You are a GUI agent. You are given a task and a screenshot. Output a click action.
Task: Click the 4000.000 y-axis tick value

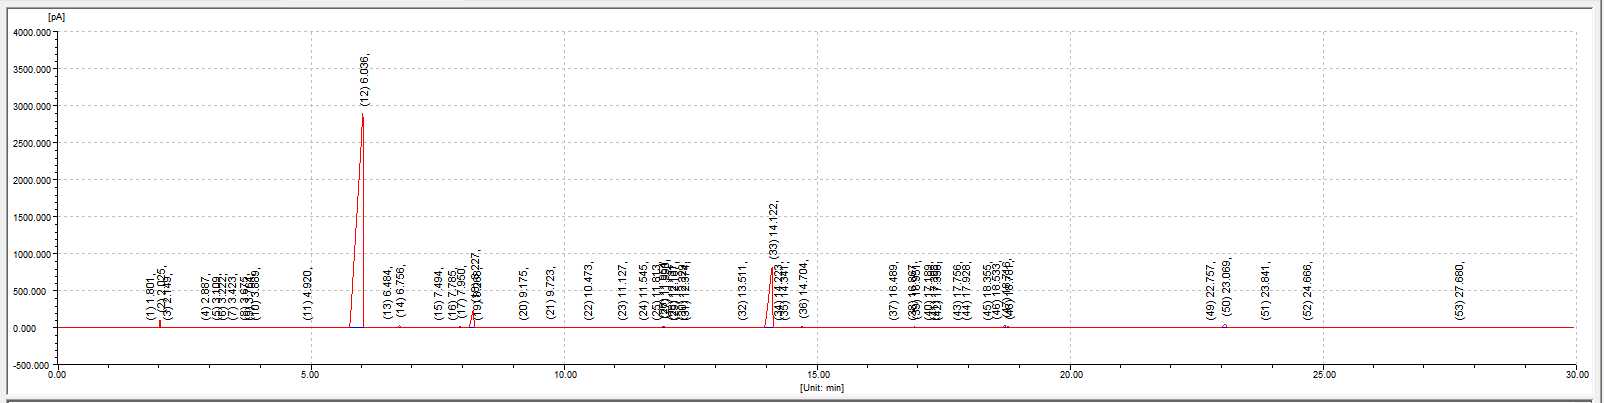[x=32, y=32]
